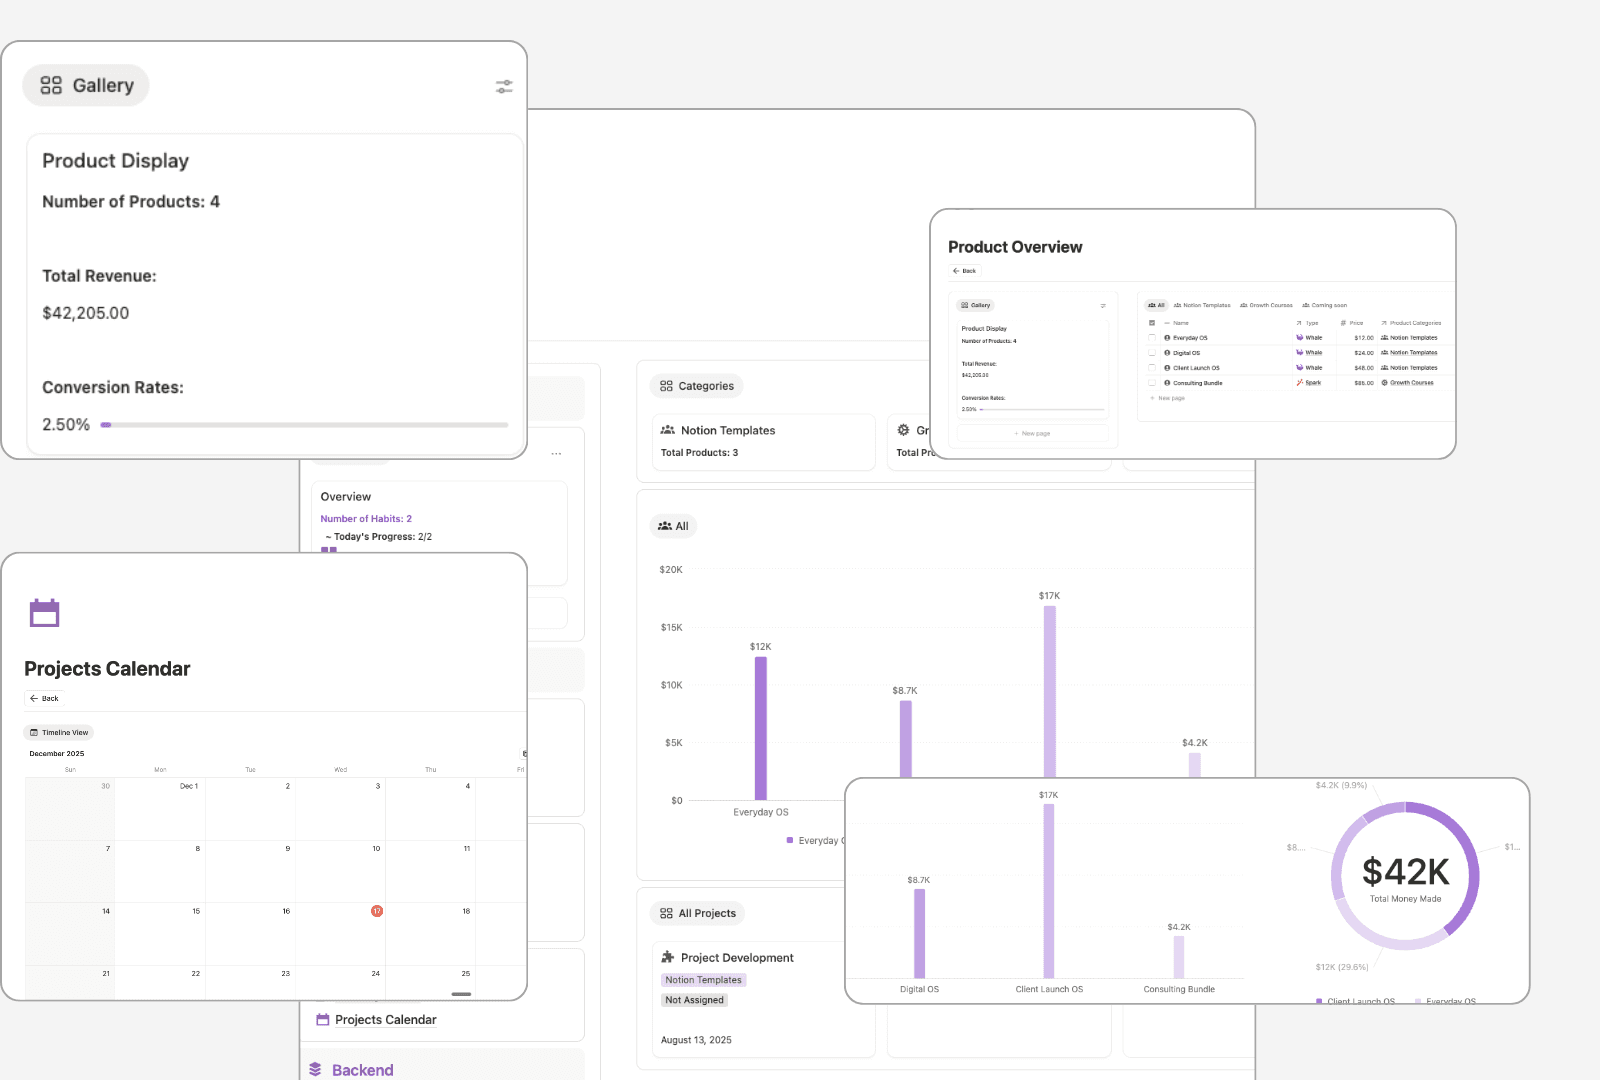Check the Everyday OS row checkbox
Viewport: 1600px width, 1080px height.
pyautogui.click(x=1151, y=338)
